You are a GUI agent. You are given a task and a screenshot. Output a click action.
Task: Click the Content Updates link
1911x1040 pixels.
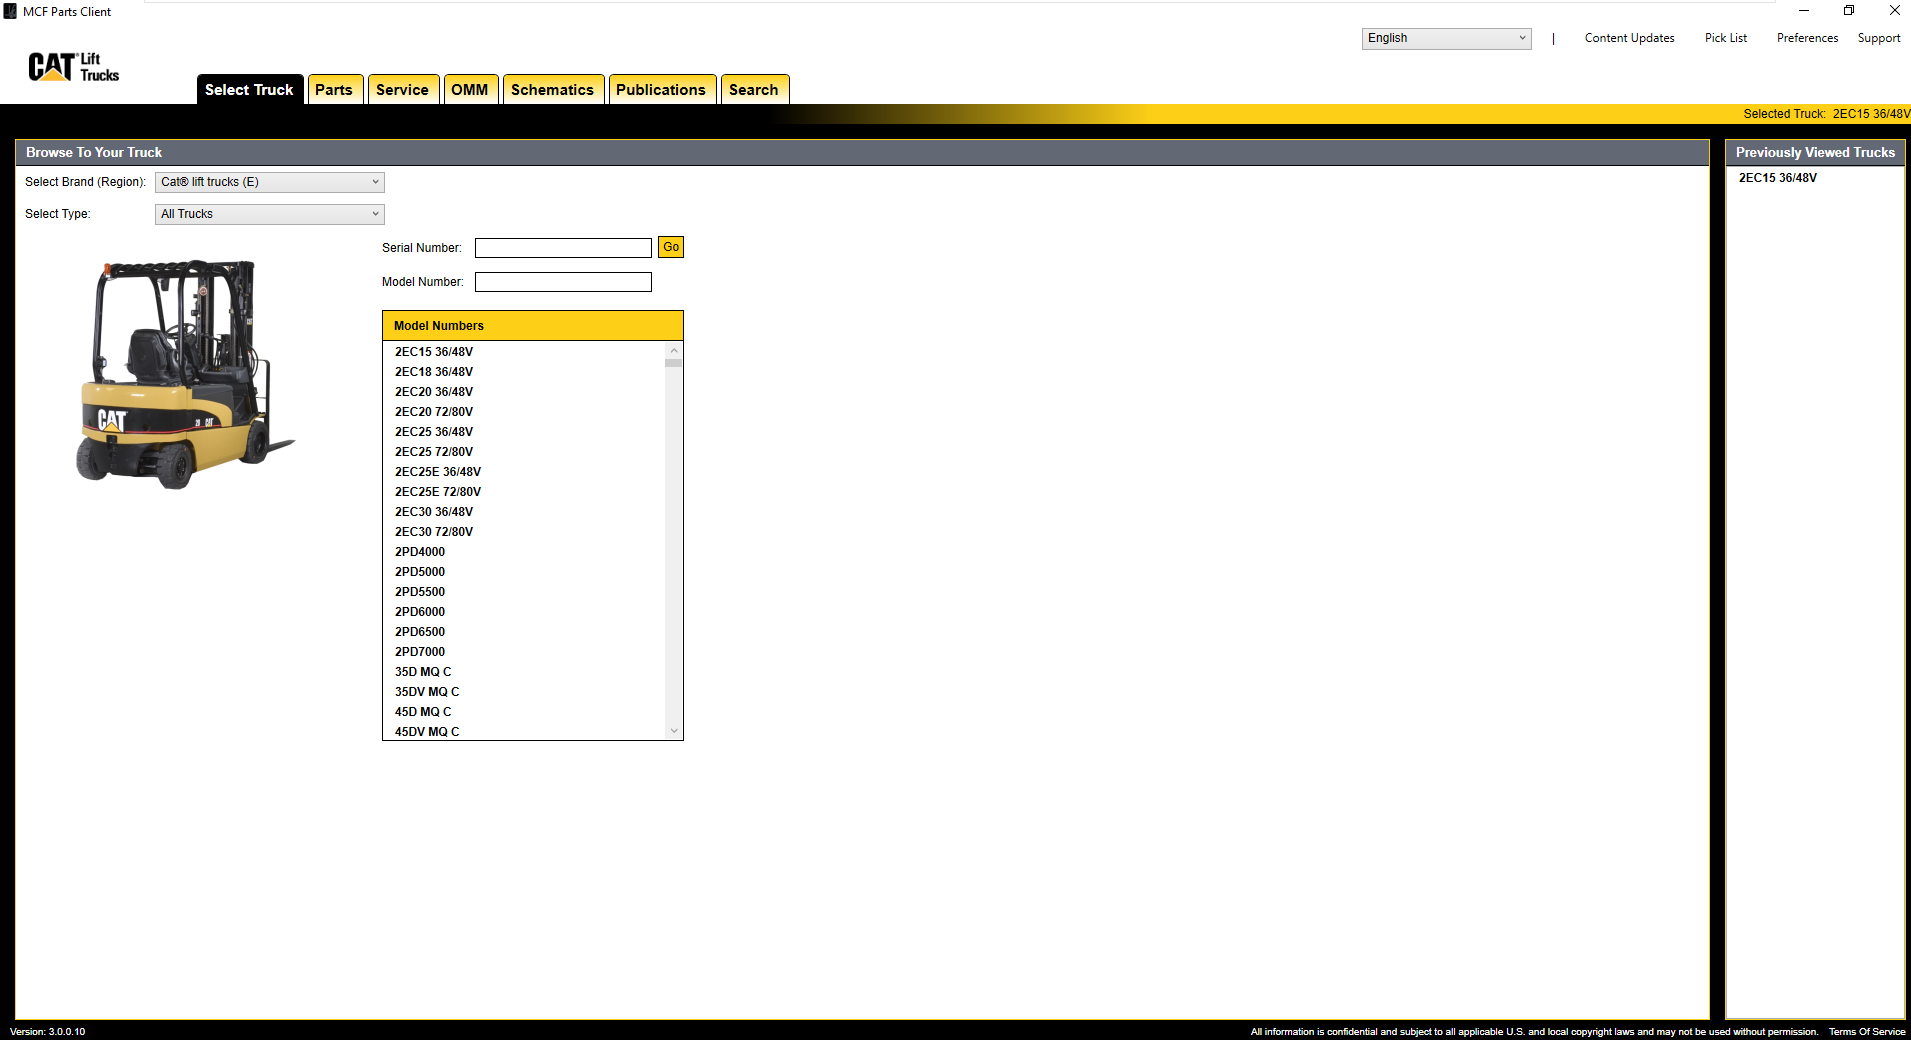coord(1629,38)
